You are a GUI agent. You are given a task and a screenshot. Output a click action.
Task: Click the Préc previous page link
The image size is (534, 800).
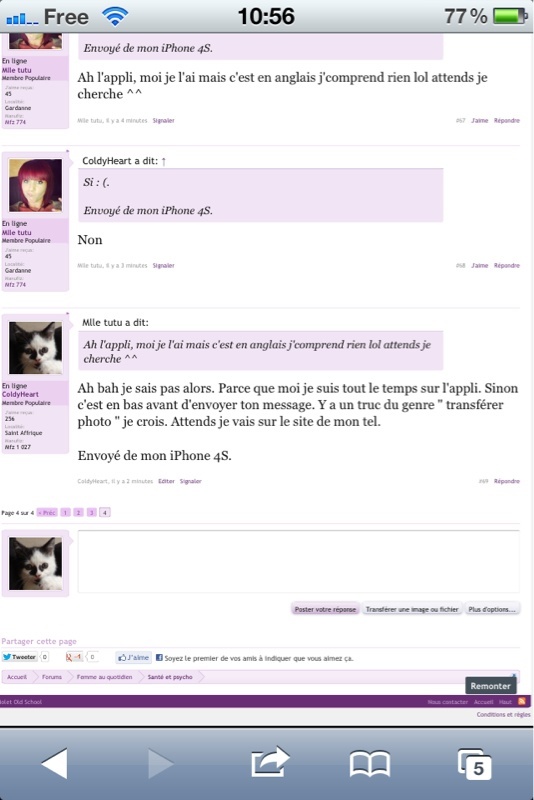[x=47, y=512]
